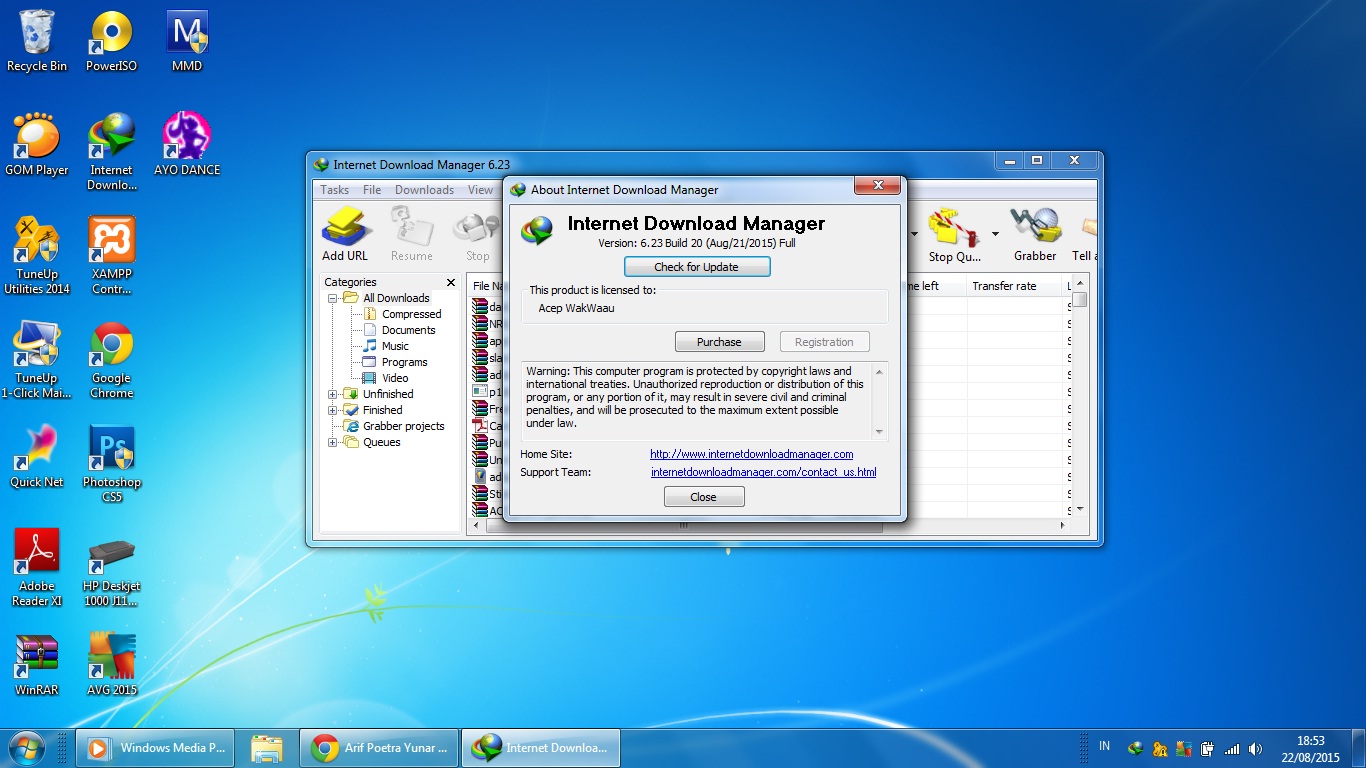Open the Downloads menu
The image size is (1366, 768).
(x=424, y=190)
